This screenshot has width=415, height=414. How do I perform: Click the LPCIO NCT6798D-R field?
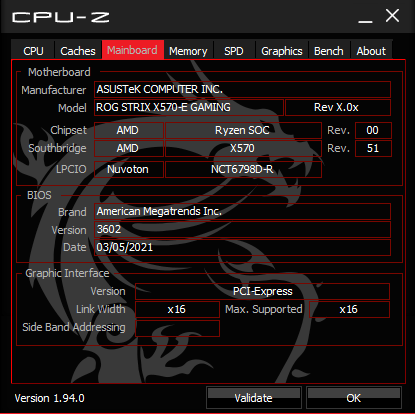pos(243,169)
